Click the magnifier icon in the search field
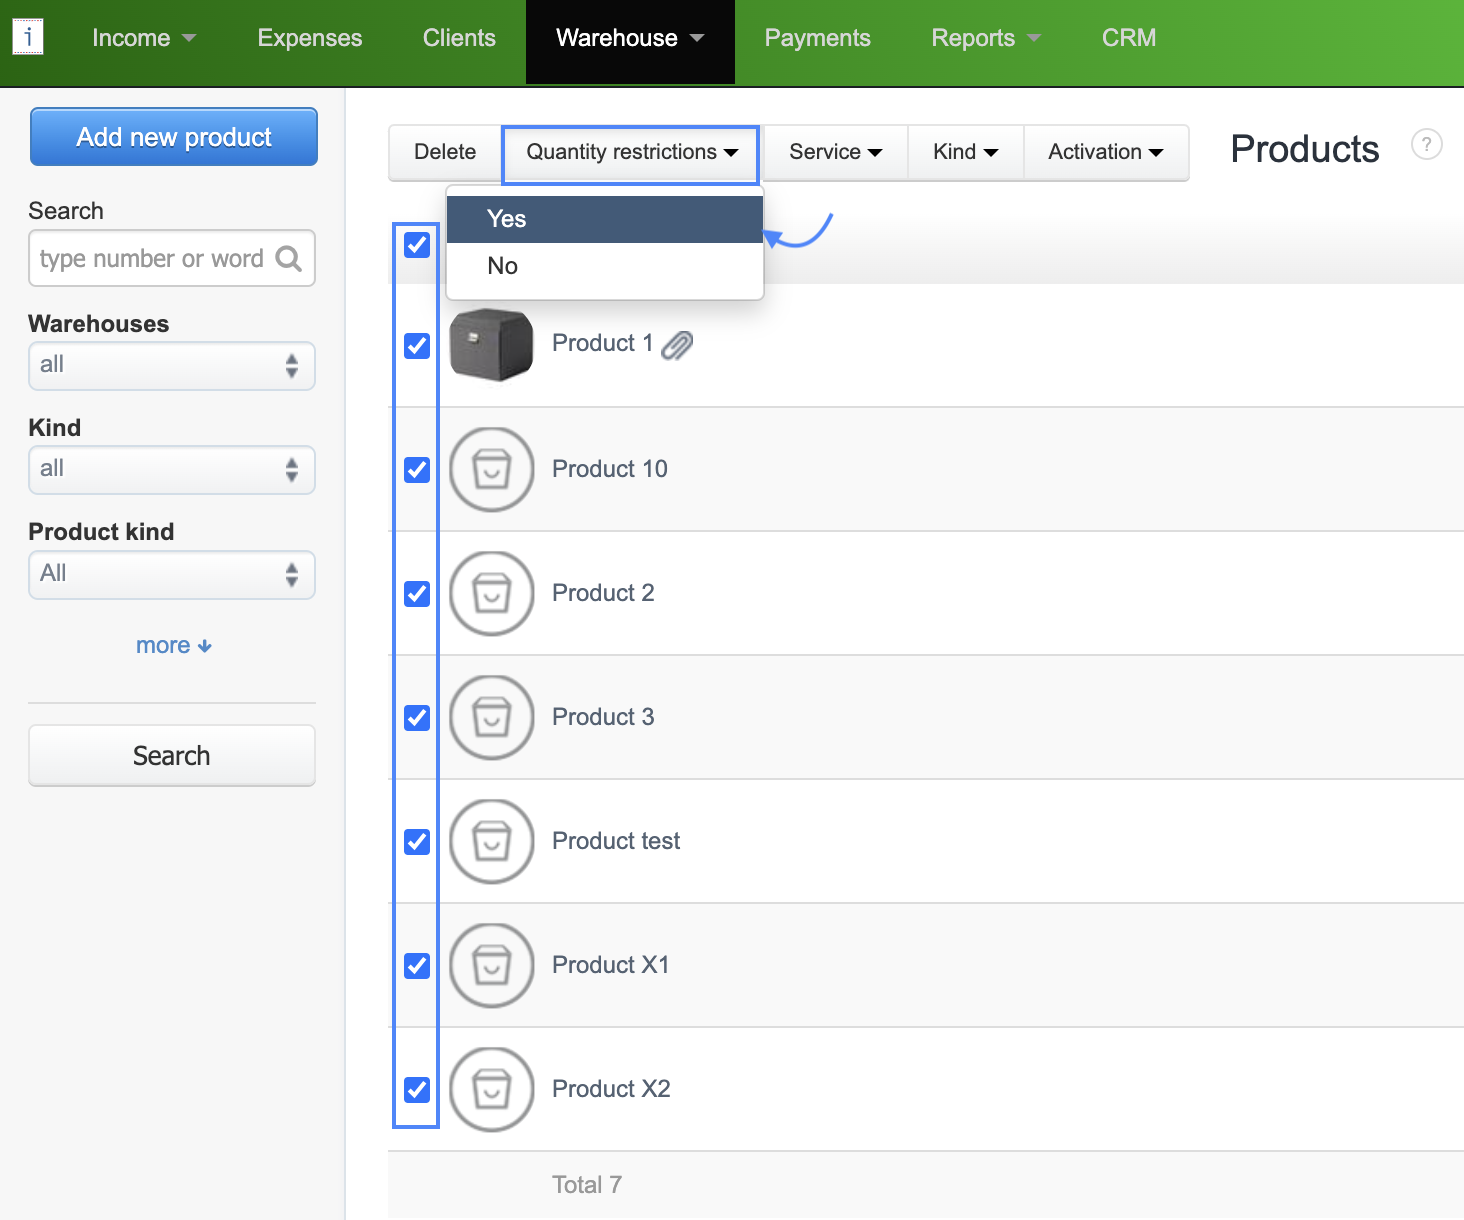This screenshot has height=1220, width=1464. pos(289,259)
